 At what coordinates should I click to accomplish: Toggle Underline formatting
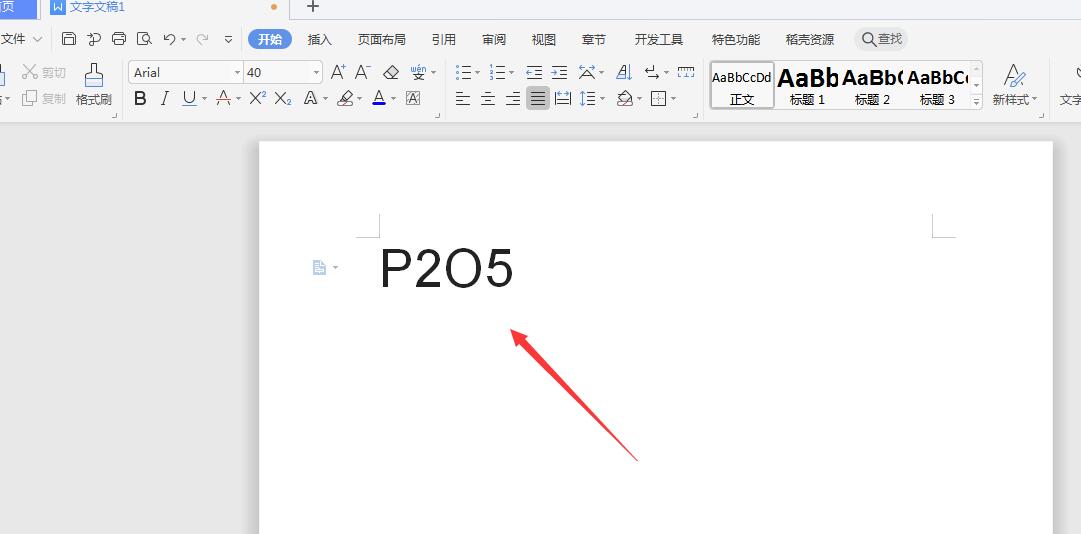coord(190,99)
